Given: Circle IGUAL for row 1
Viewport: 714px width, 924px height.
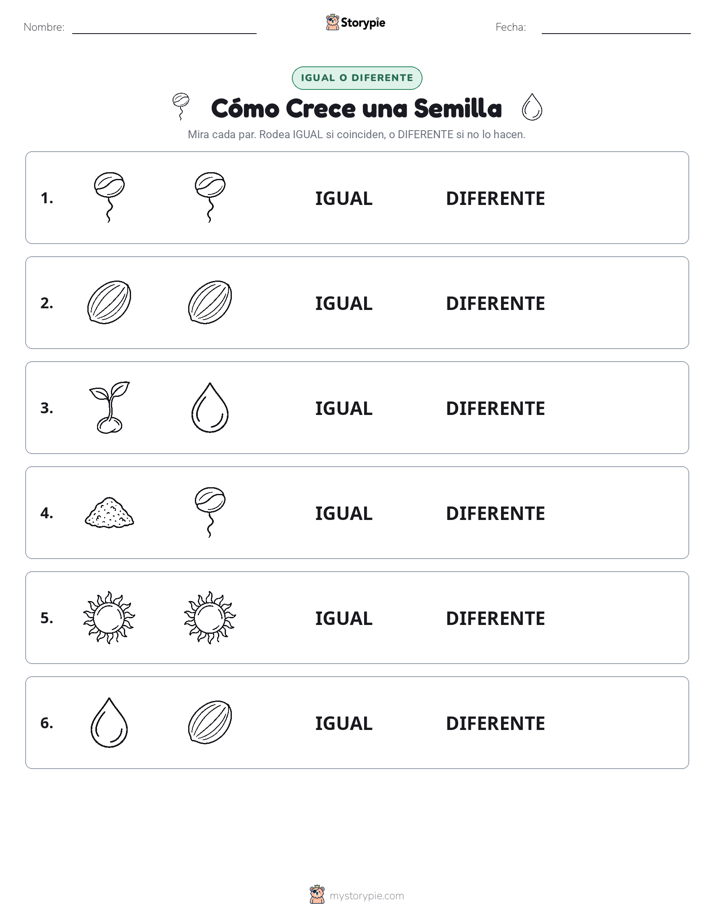Looking at the screenshot, I should 343,199.
